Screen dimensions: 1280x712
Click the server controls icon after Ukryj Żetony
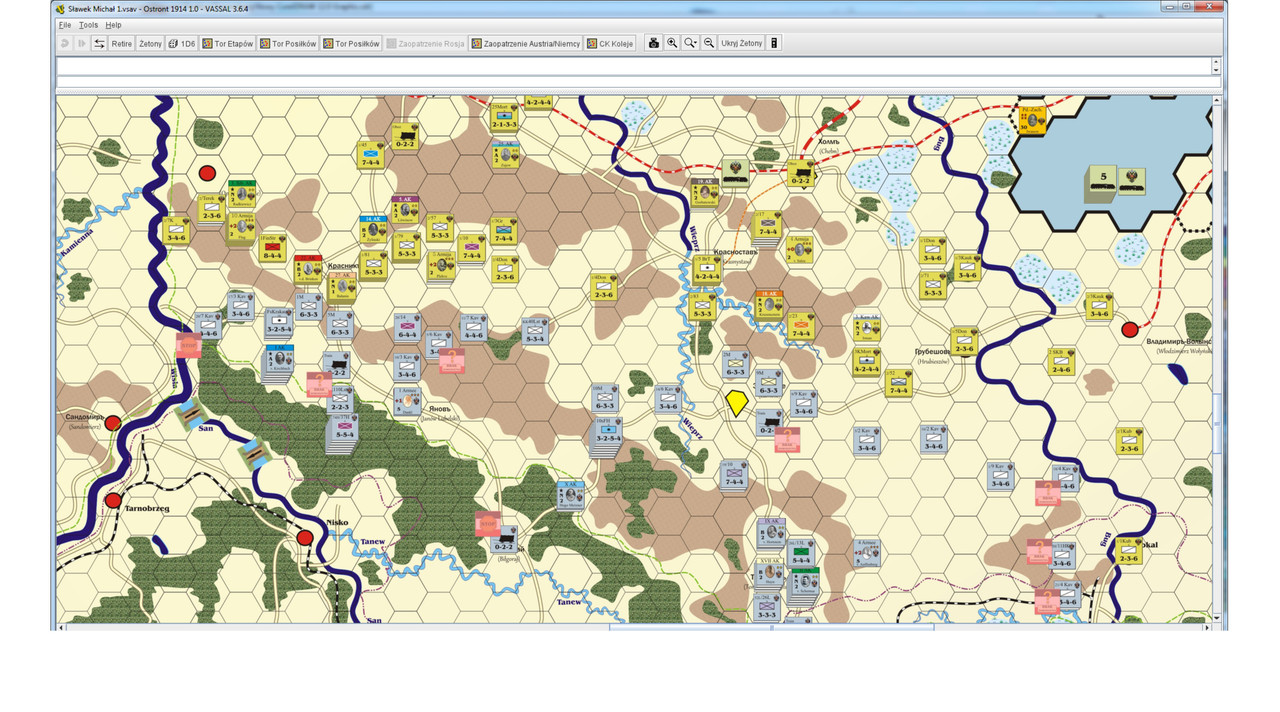(774, 44)
